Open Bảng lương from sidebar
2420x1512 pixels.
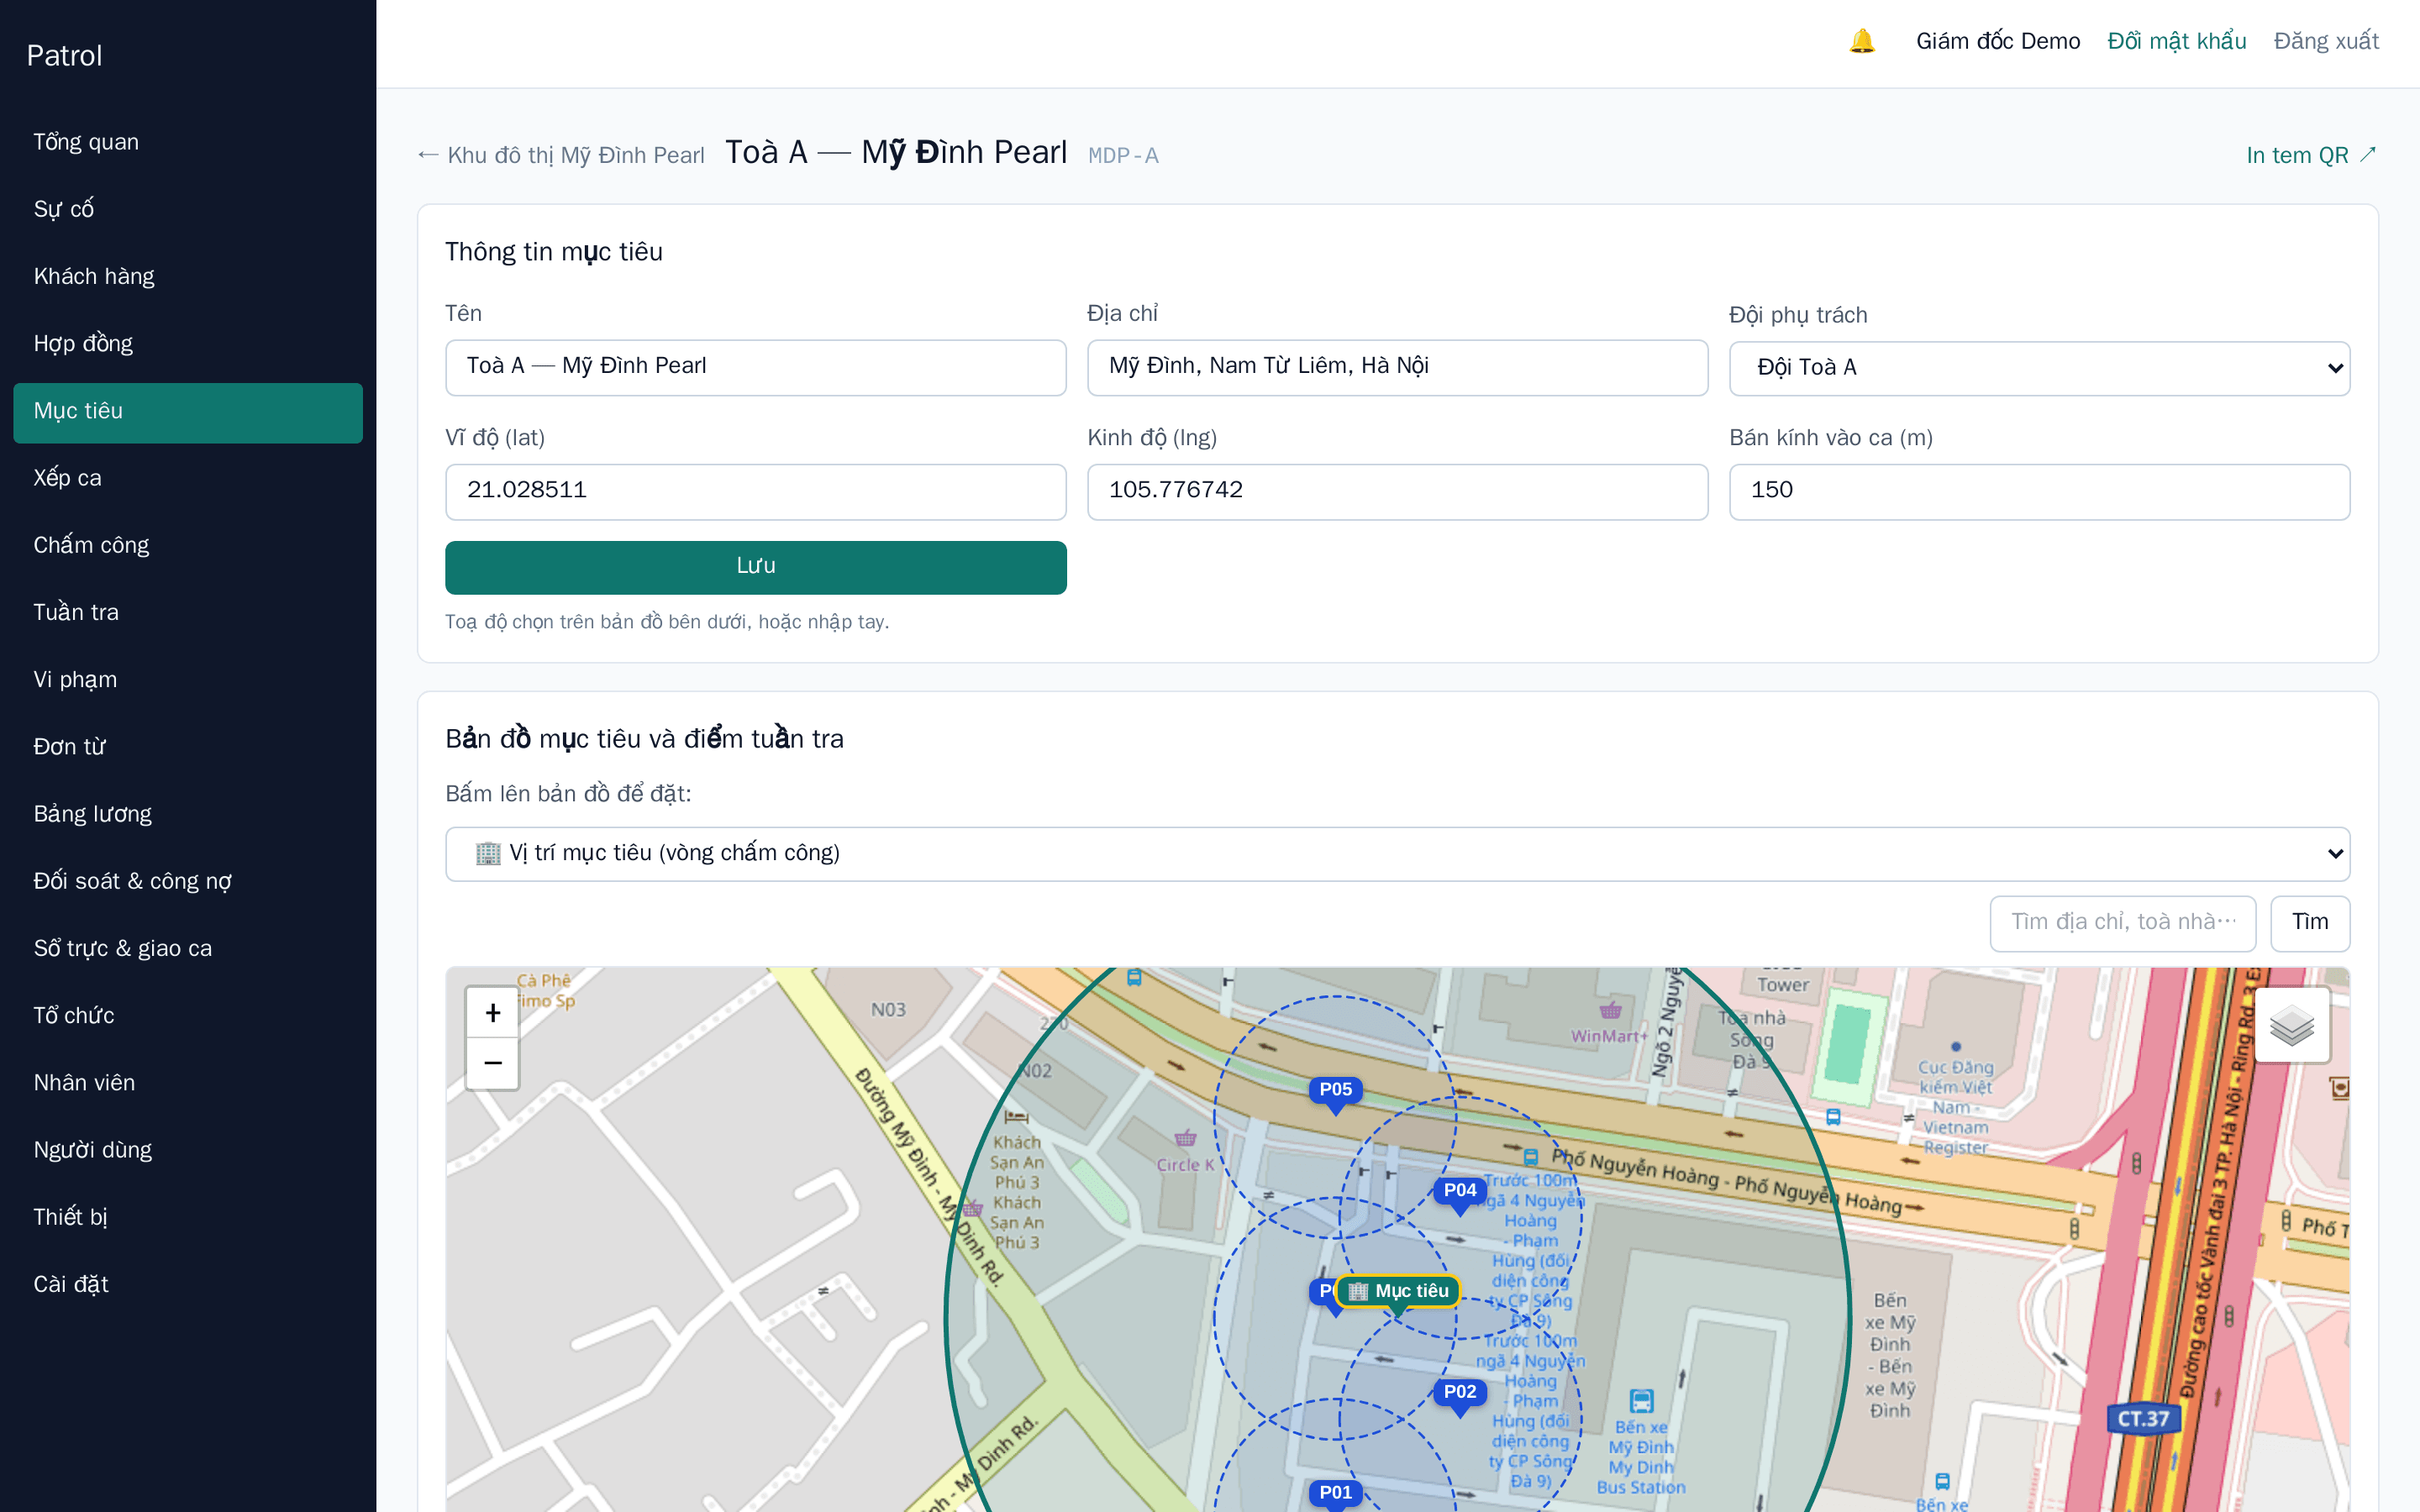point(188,814)
